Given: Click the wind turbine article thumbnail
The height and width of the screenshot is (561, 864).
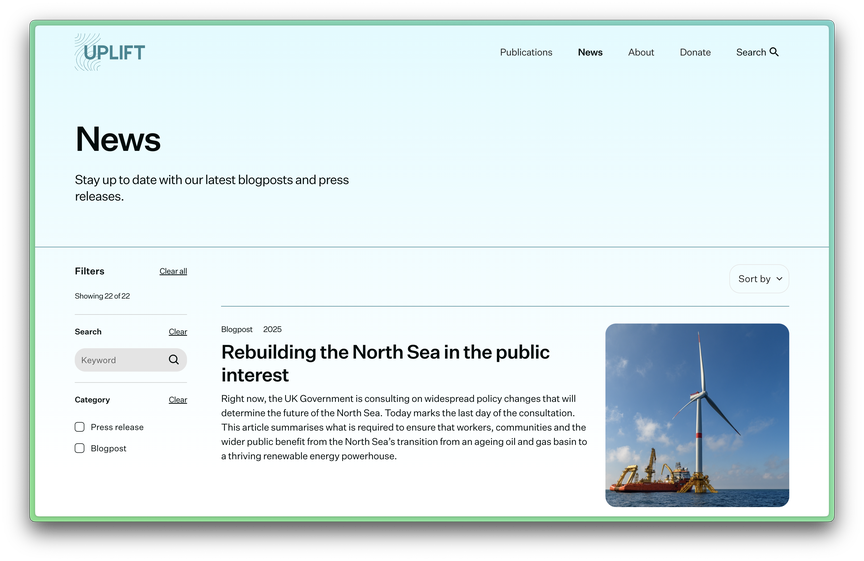Looking at the screenshot, I should pyautogui.click(x=697, y=415).
